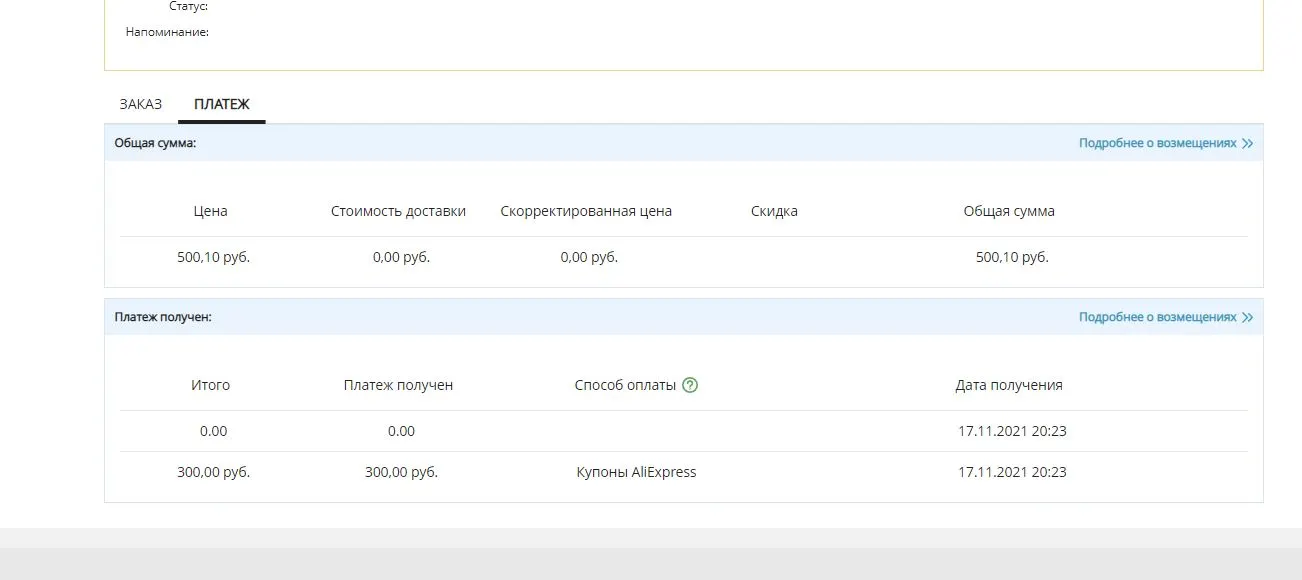1302x580 pixels.
Task: Click the Общая сумма column header
Action: pos(1009,211)
